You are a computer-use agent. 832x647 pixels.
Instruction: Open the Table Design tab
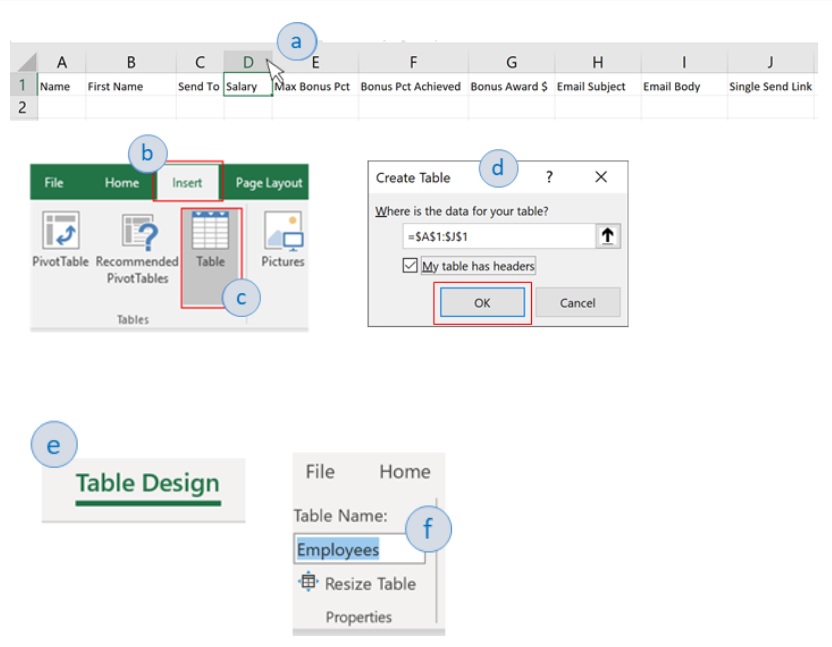pos(148,484)
